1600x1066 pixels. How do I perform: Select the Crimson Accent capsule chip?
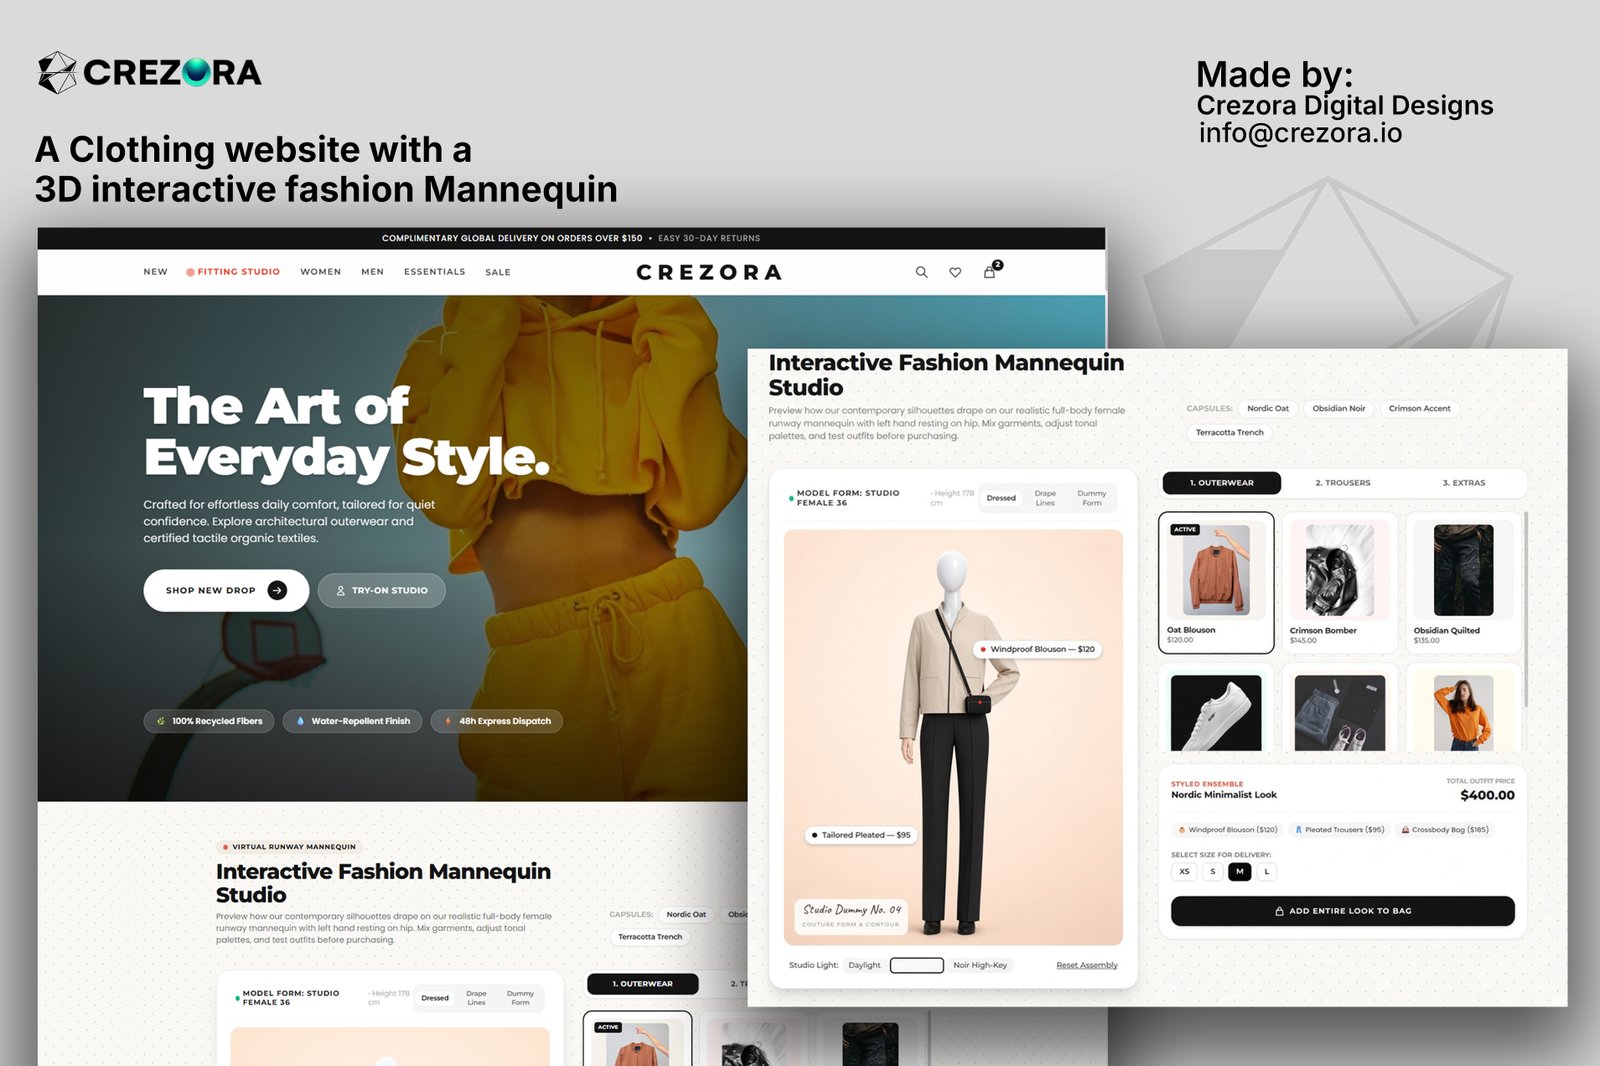tap(1420, 408)
